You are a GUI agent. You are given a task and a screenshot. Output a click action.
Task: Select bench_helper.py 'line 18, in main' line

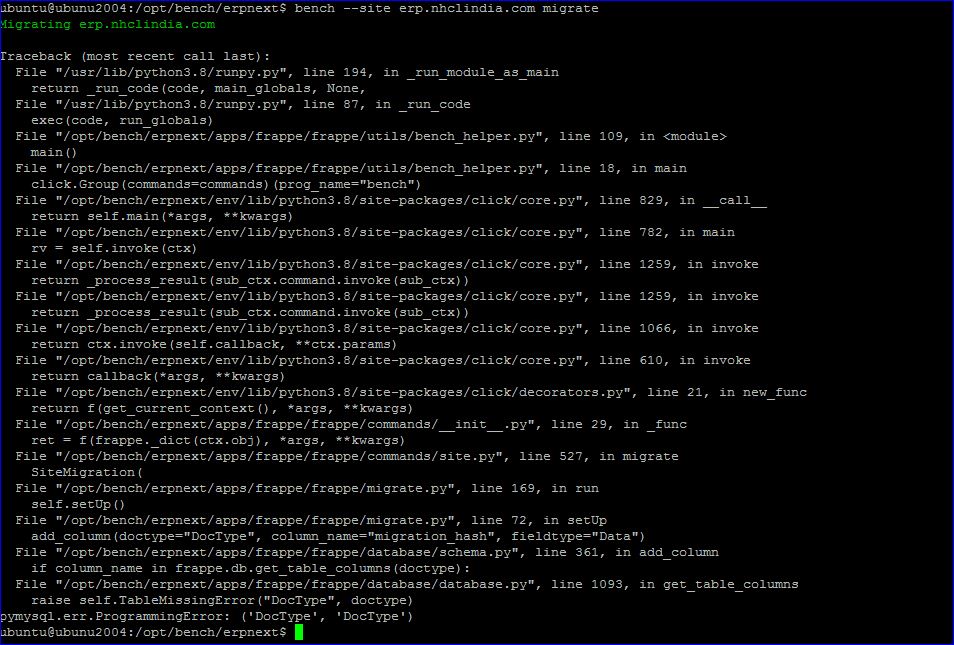click(x=351, y=168)
